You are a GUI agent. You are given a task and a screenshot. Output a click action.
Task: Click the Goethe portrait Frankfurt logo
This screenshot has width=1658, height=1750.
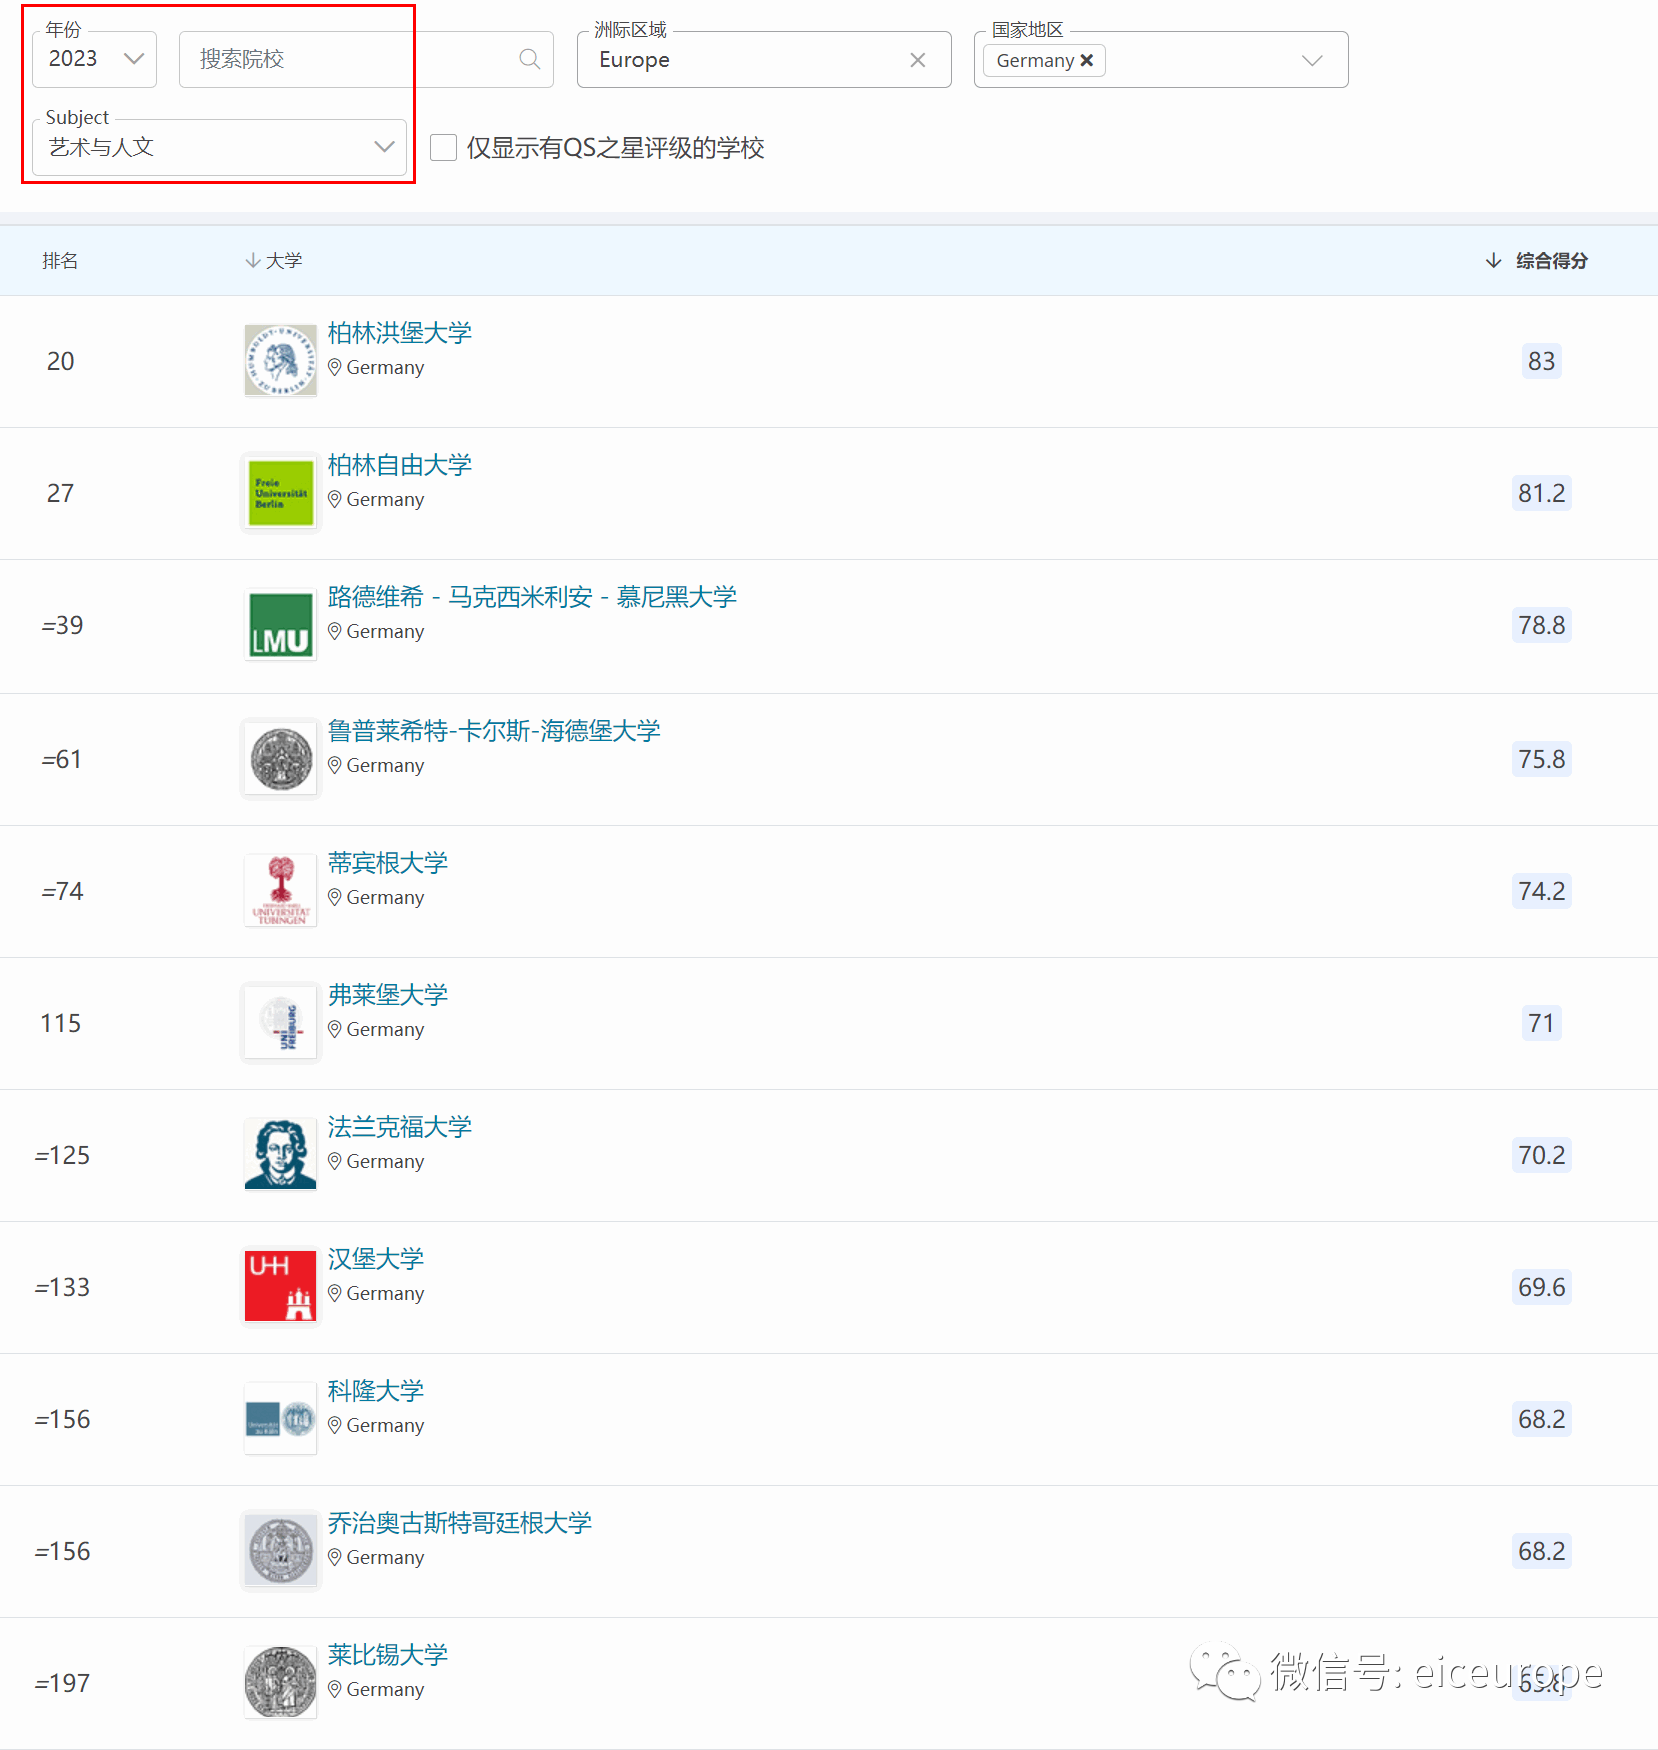tap(281, 1155)
